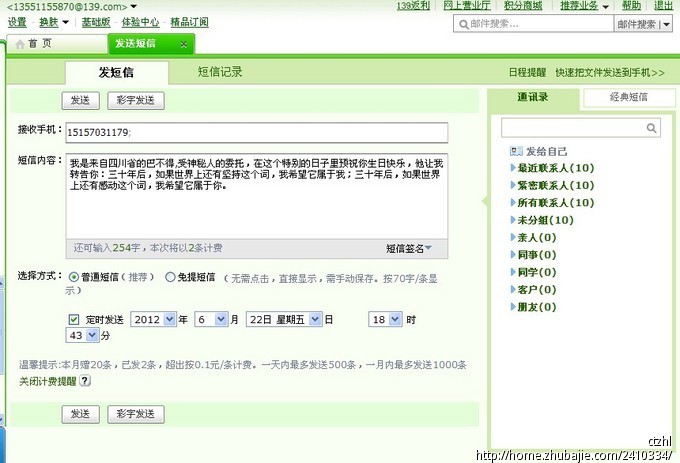This screenshot has width=680, height=463.
Task: Open account email address dropdown arrow
Action: 134,7
